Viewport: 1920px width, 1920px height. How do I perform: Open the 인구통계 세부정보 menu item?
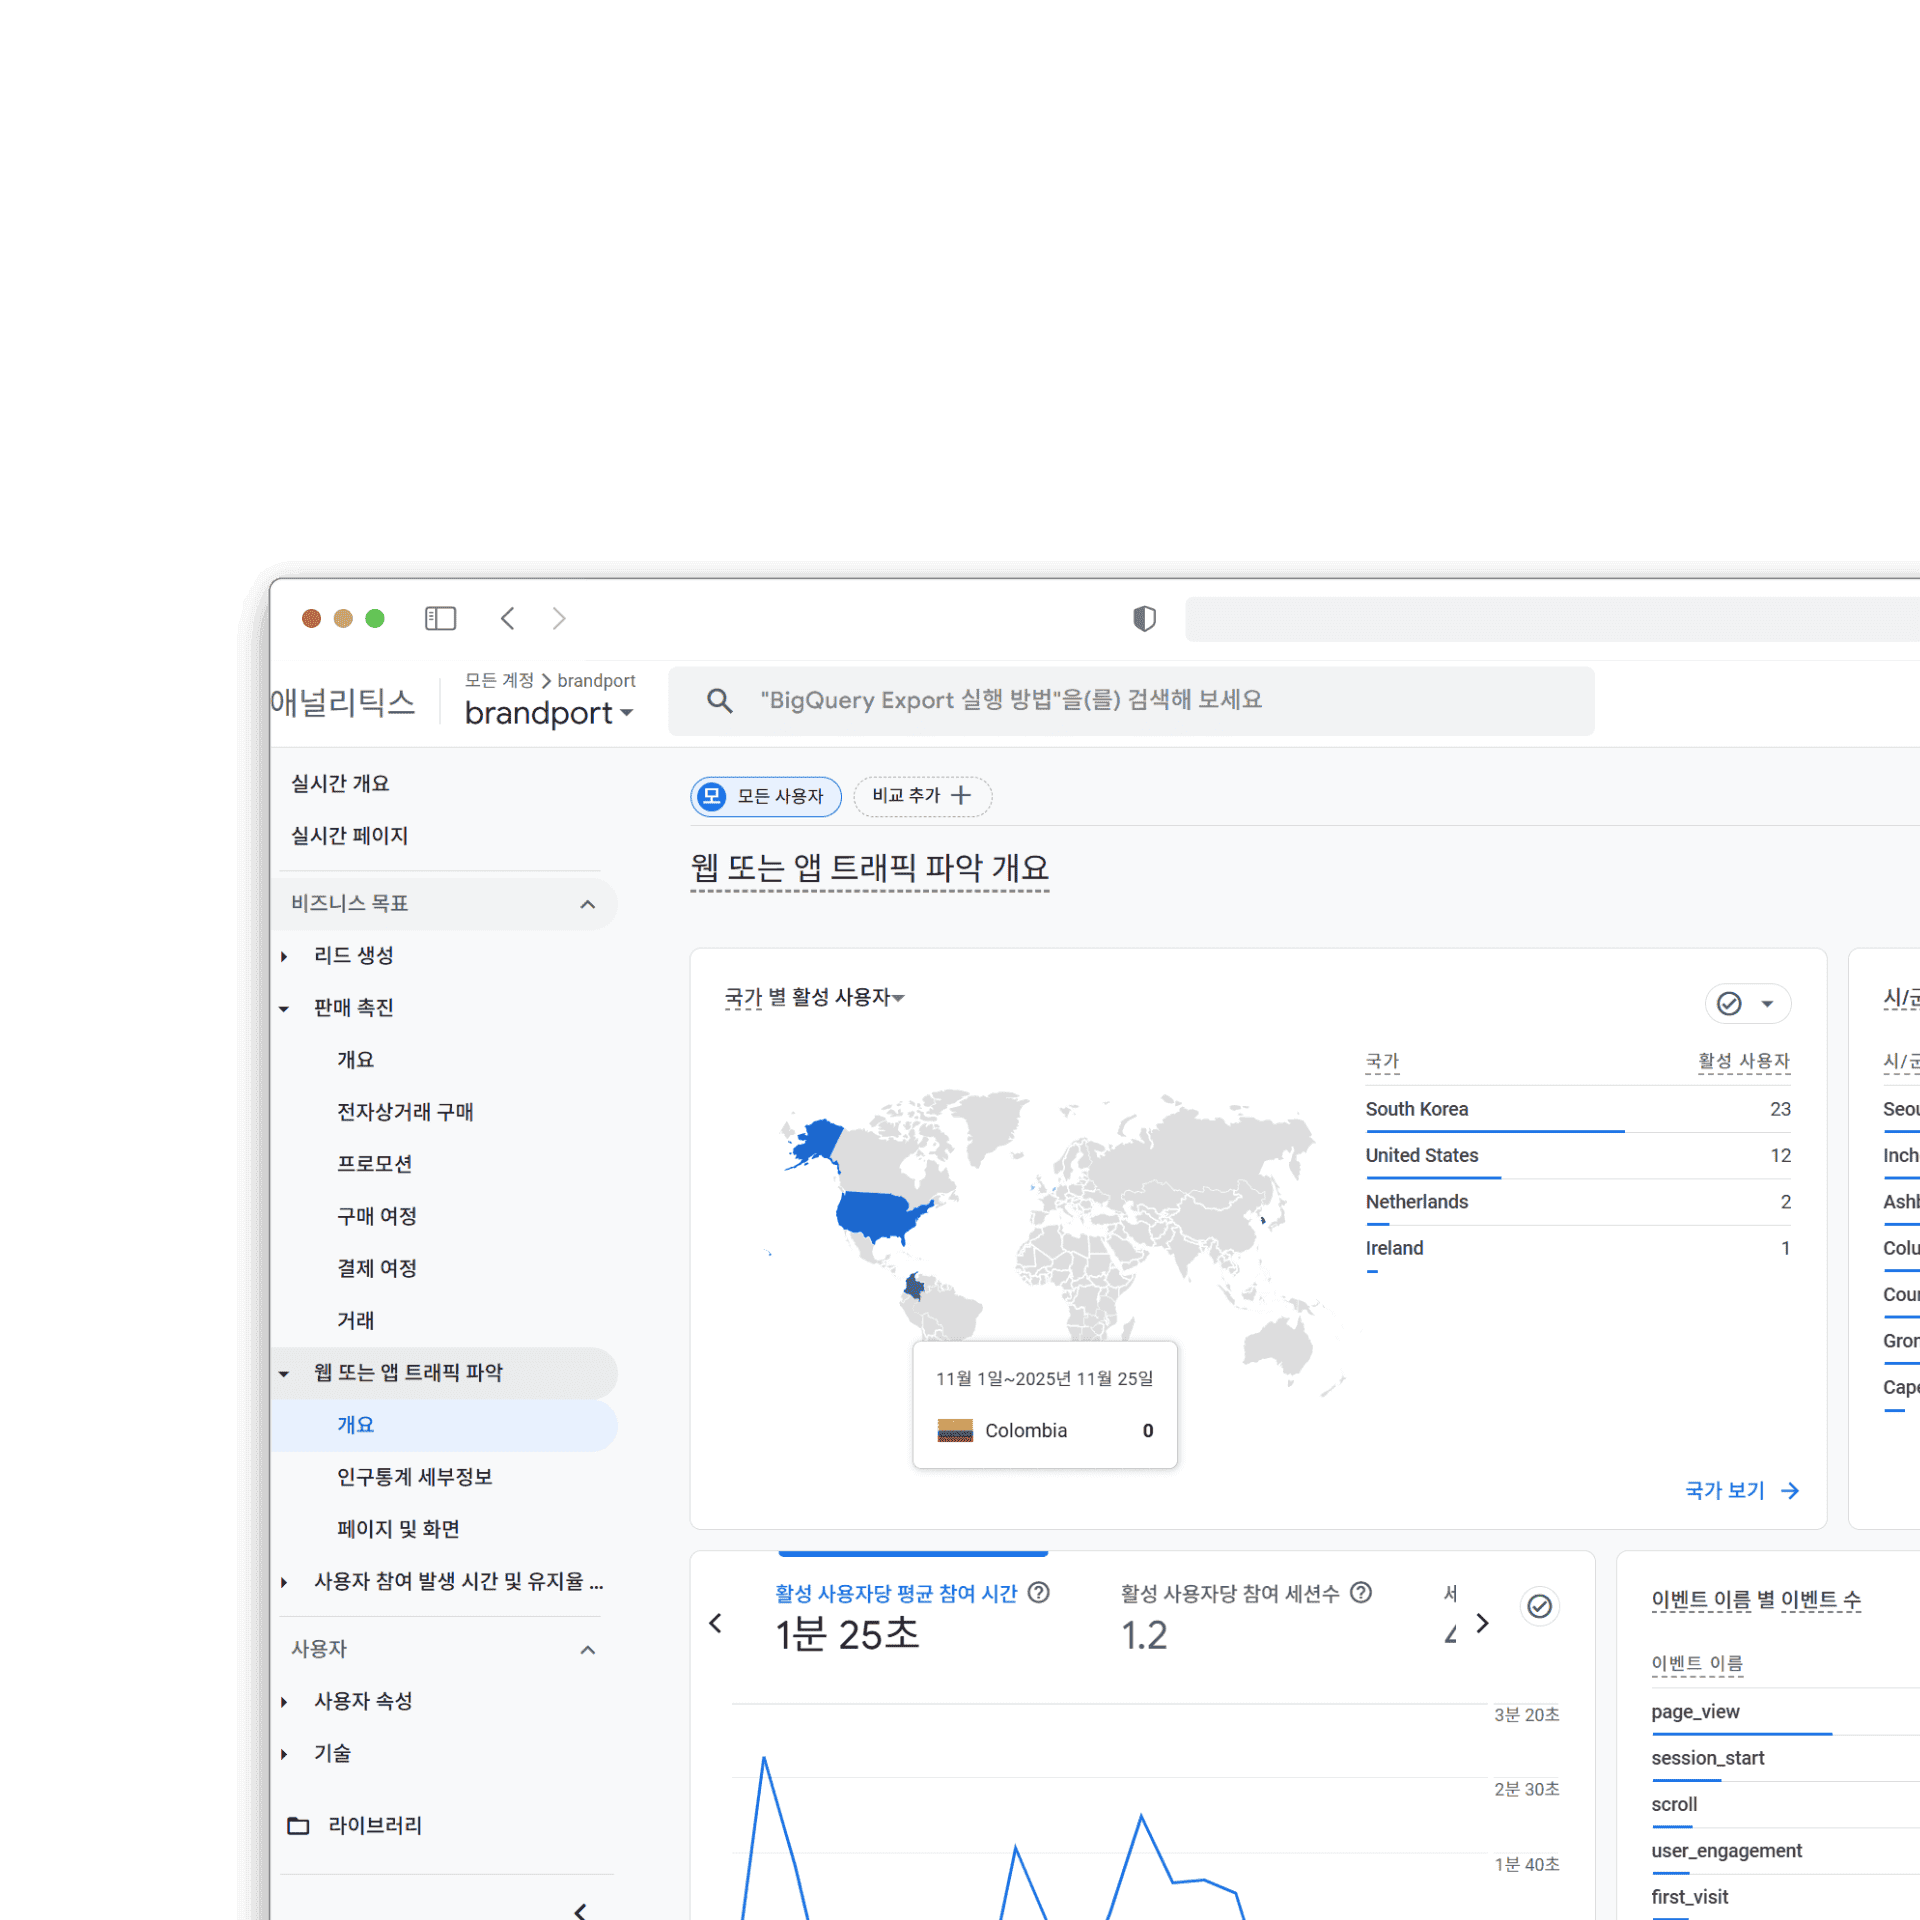point(414,1477)
